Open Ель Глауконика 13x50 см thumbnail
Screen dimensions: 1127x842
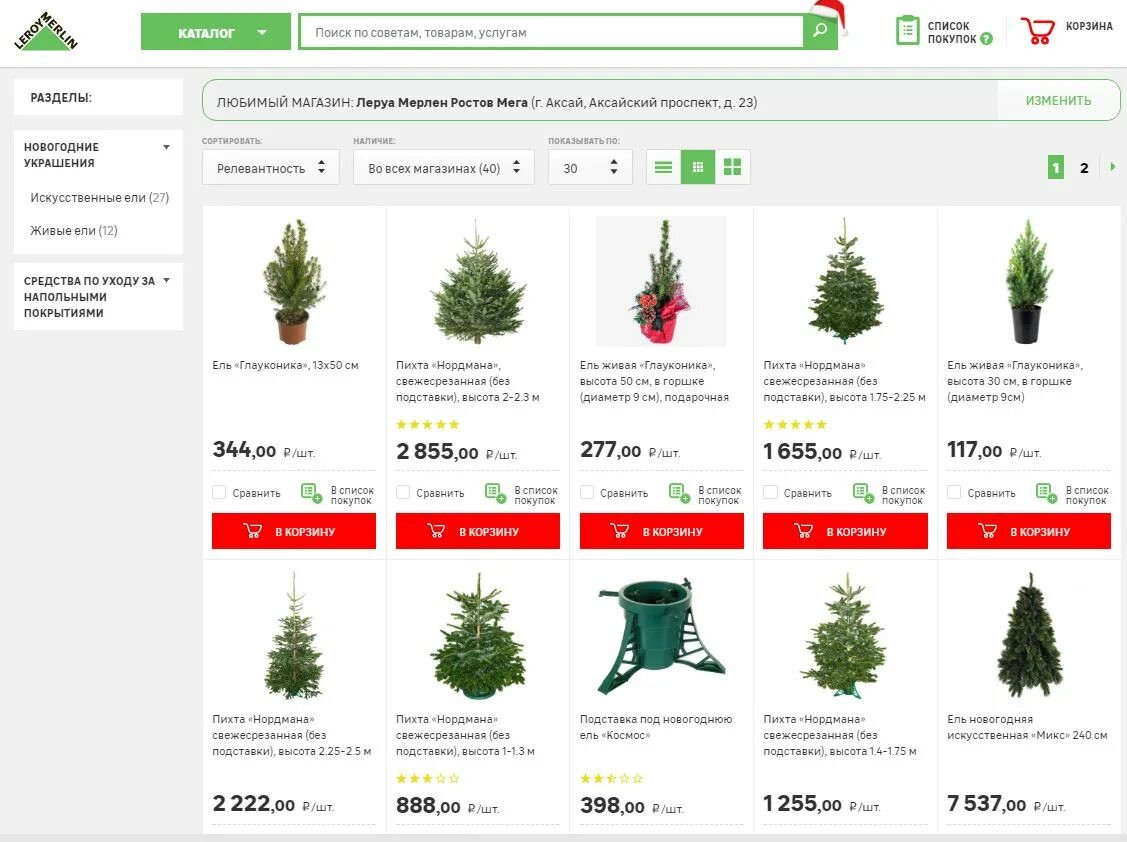294,282
